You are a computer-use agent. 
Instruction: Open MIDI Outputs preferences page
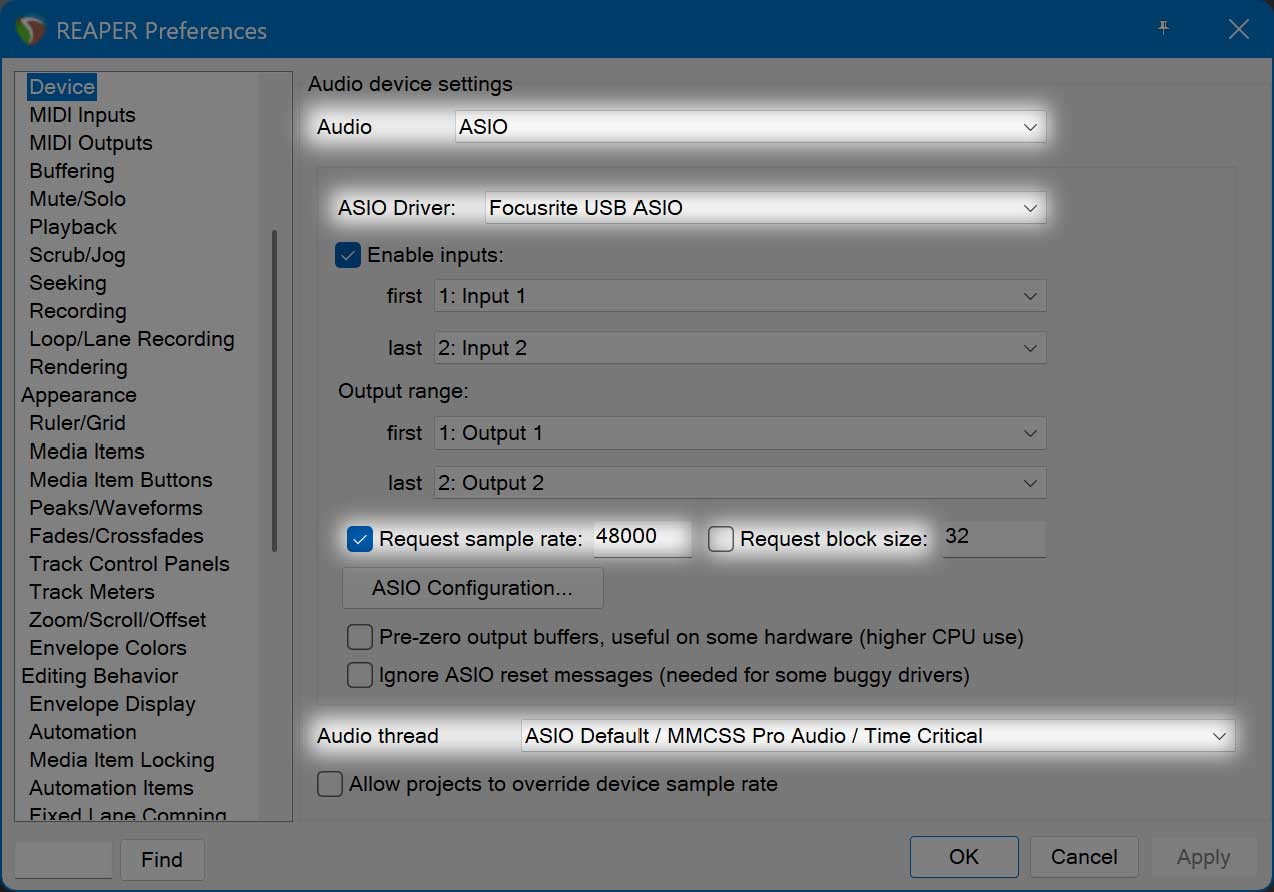(x=91, y=143)
